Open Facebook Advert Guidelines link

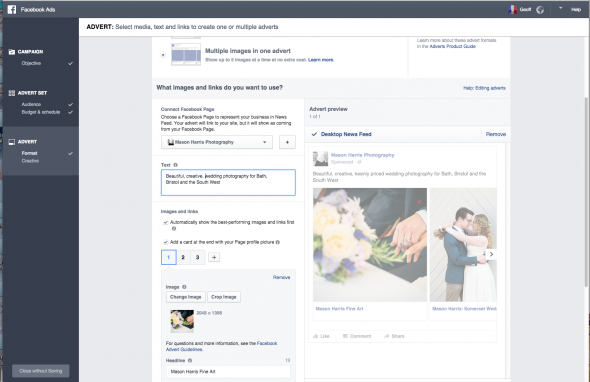[221, 346]
